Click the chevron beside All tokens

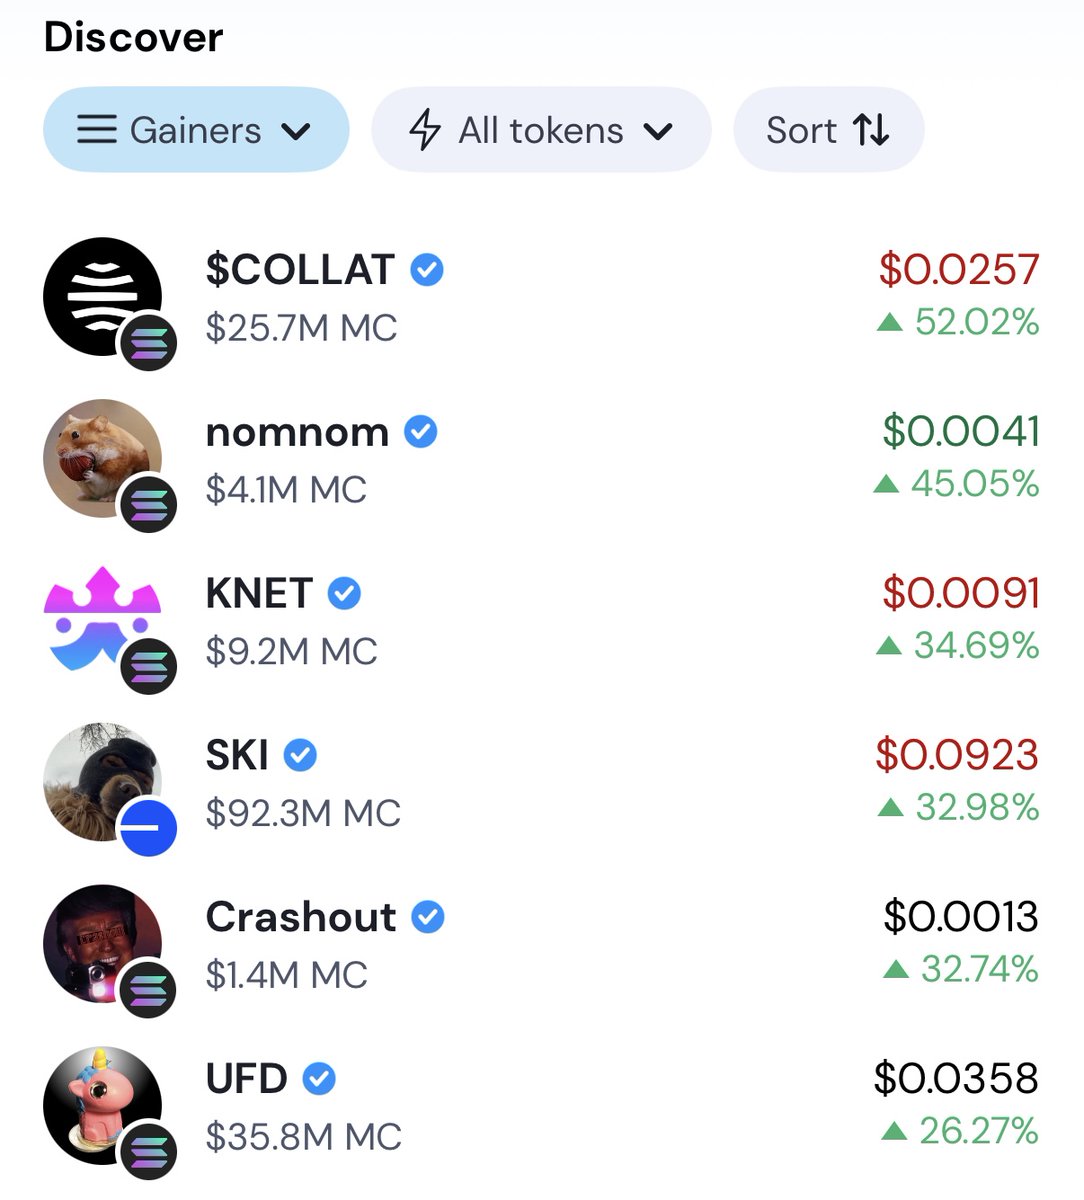[x=658, y=131]
